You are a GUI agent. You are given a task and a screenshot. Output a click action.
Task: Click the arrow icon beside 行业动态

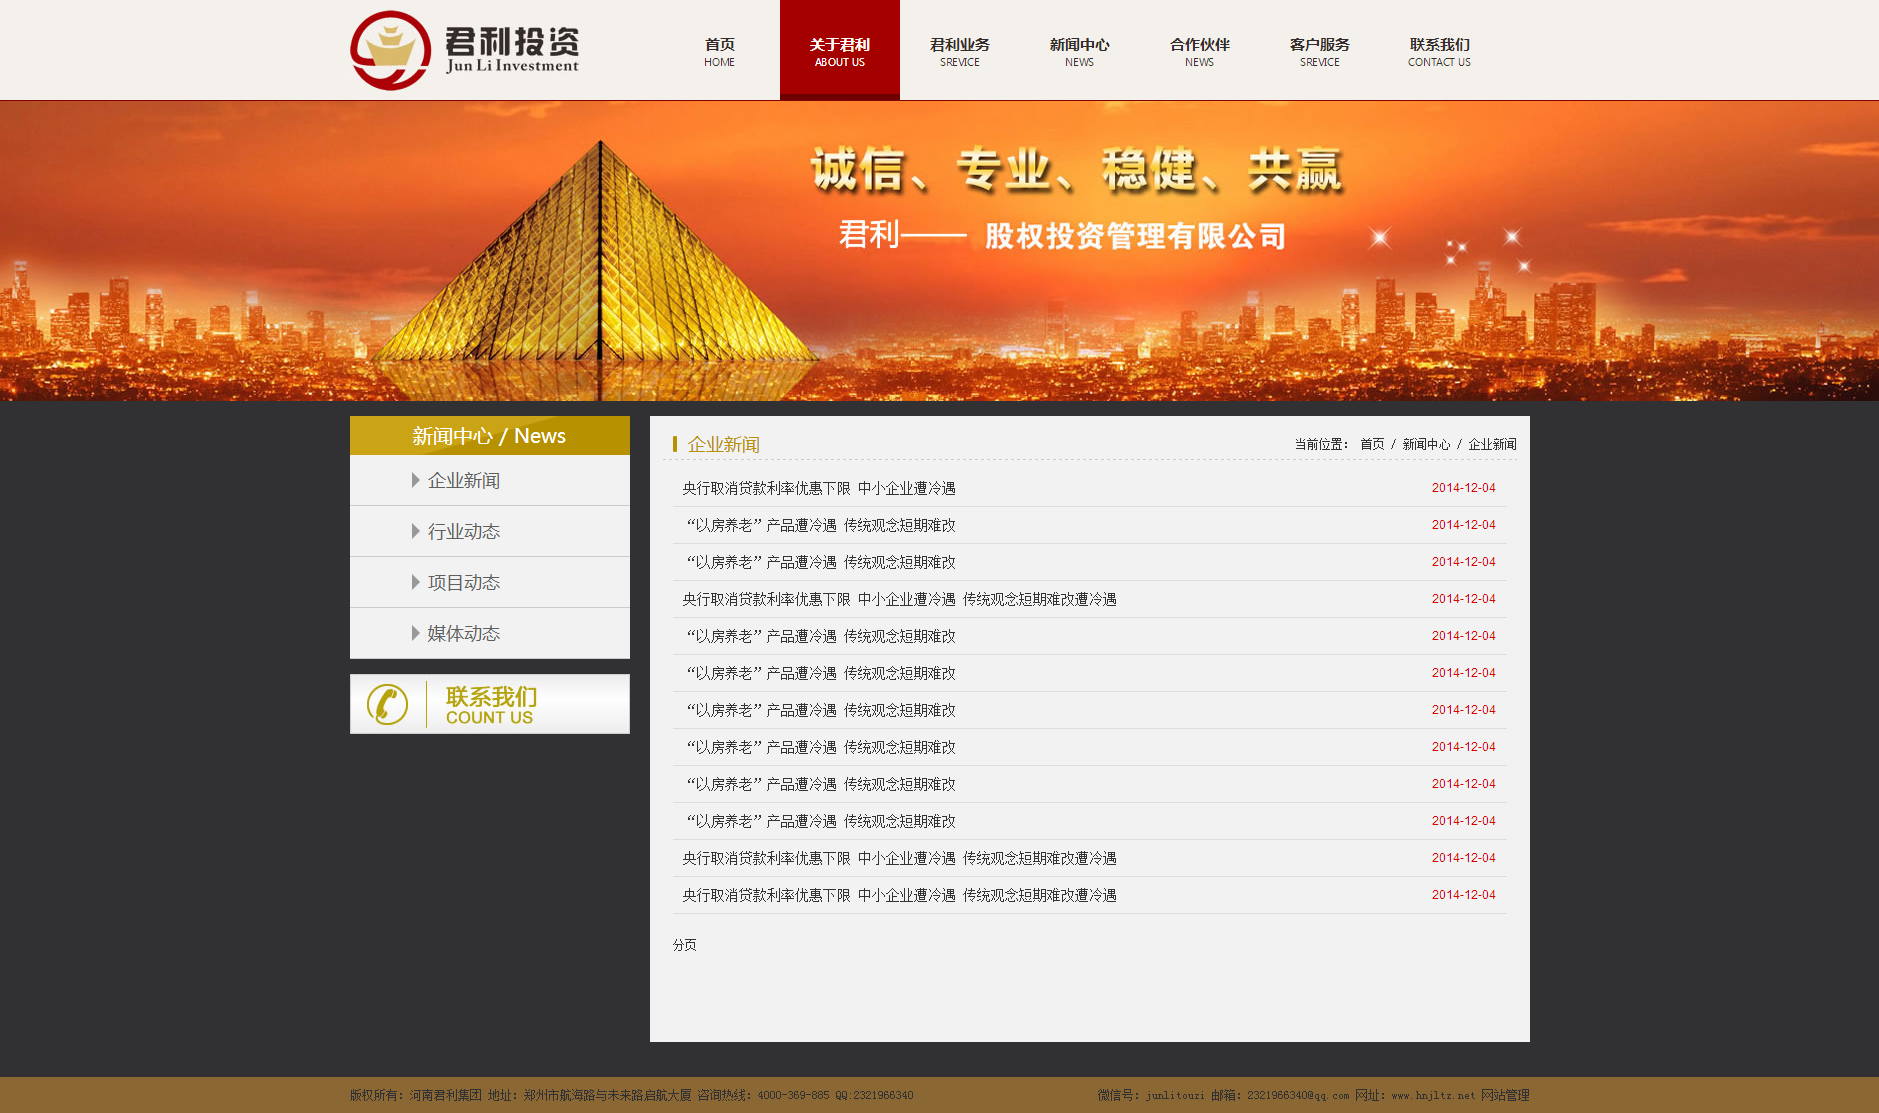coord(415,531)
